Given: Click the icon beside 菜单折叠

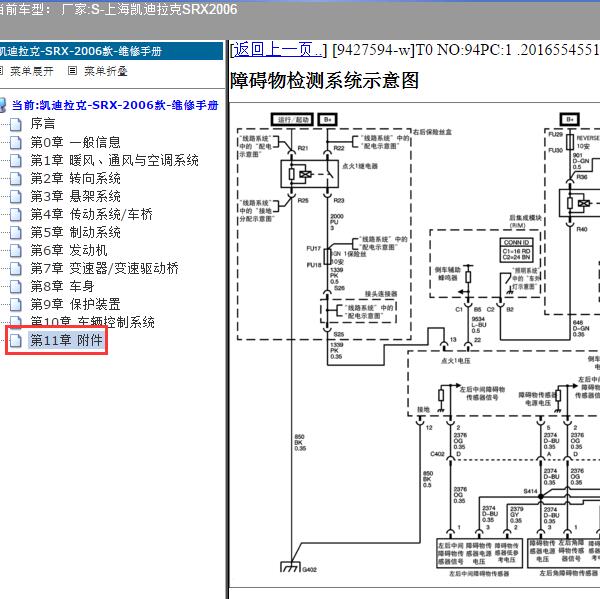Looking at the screenshot, I should pyautogui.click(x=72, y=71).
